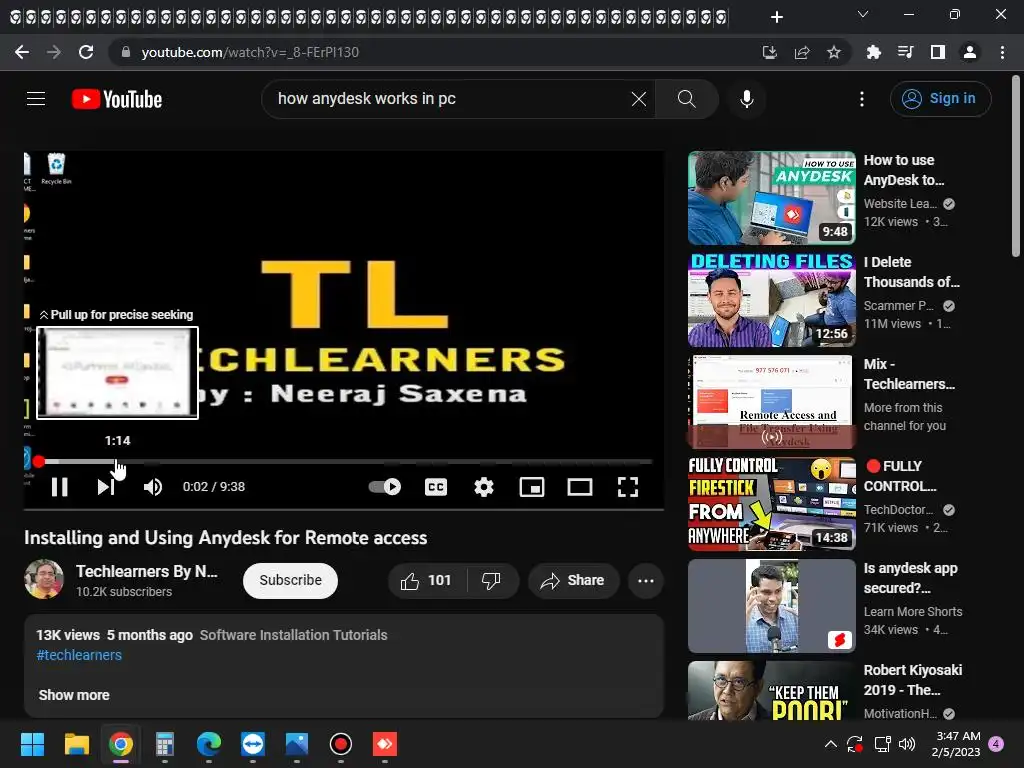
Task: Mute the video volume
Action: 153,487
